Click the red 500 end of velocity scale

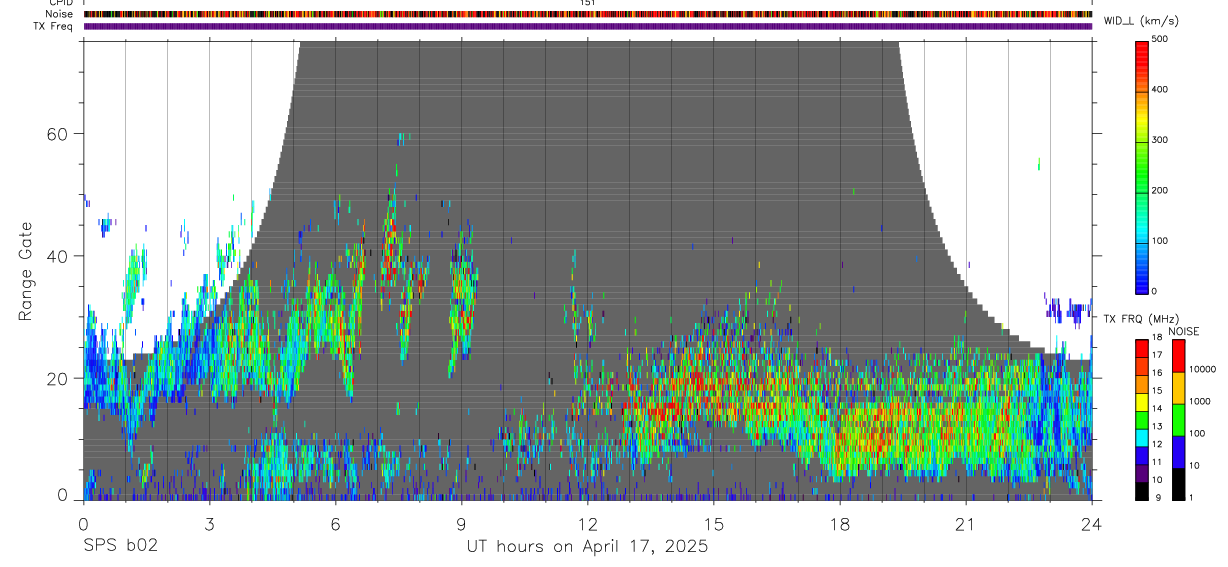click(1143, 44)
